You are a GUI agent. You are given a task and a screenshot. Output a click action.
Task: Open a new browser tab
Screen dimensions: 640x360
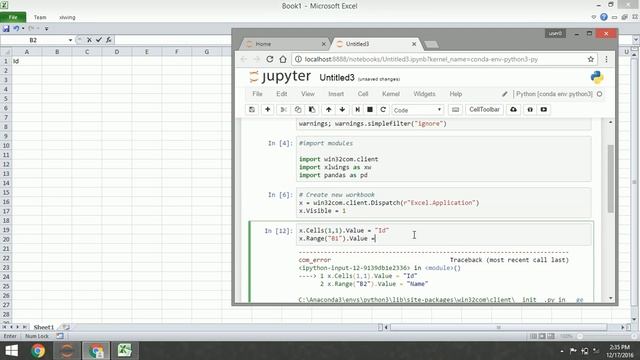[x=431, y=44]
